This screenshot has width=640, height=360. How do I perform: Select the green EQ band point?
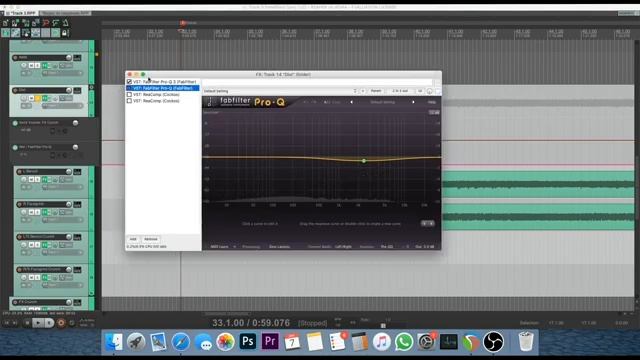tap(364, 161)
